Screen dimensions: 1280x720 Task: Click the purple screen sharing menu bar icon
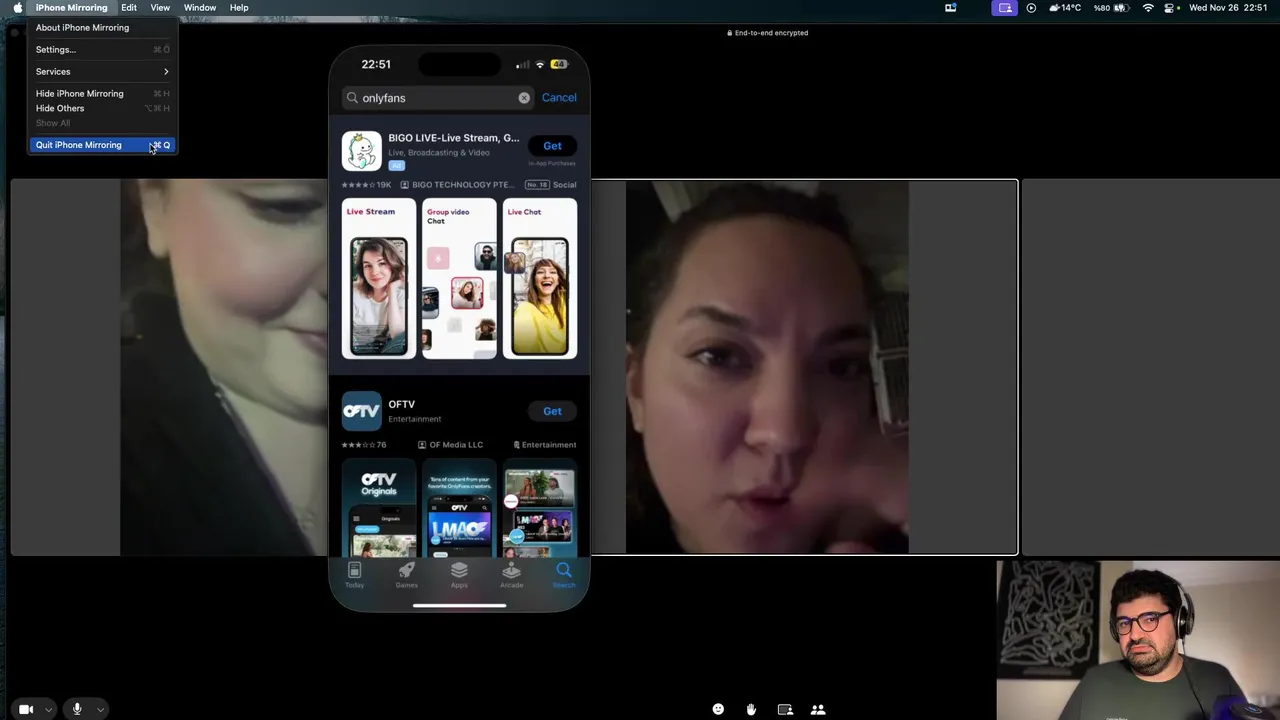click(1005, 7)
